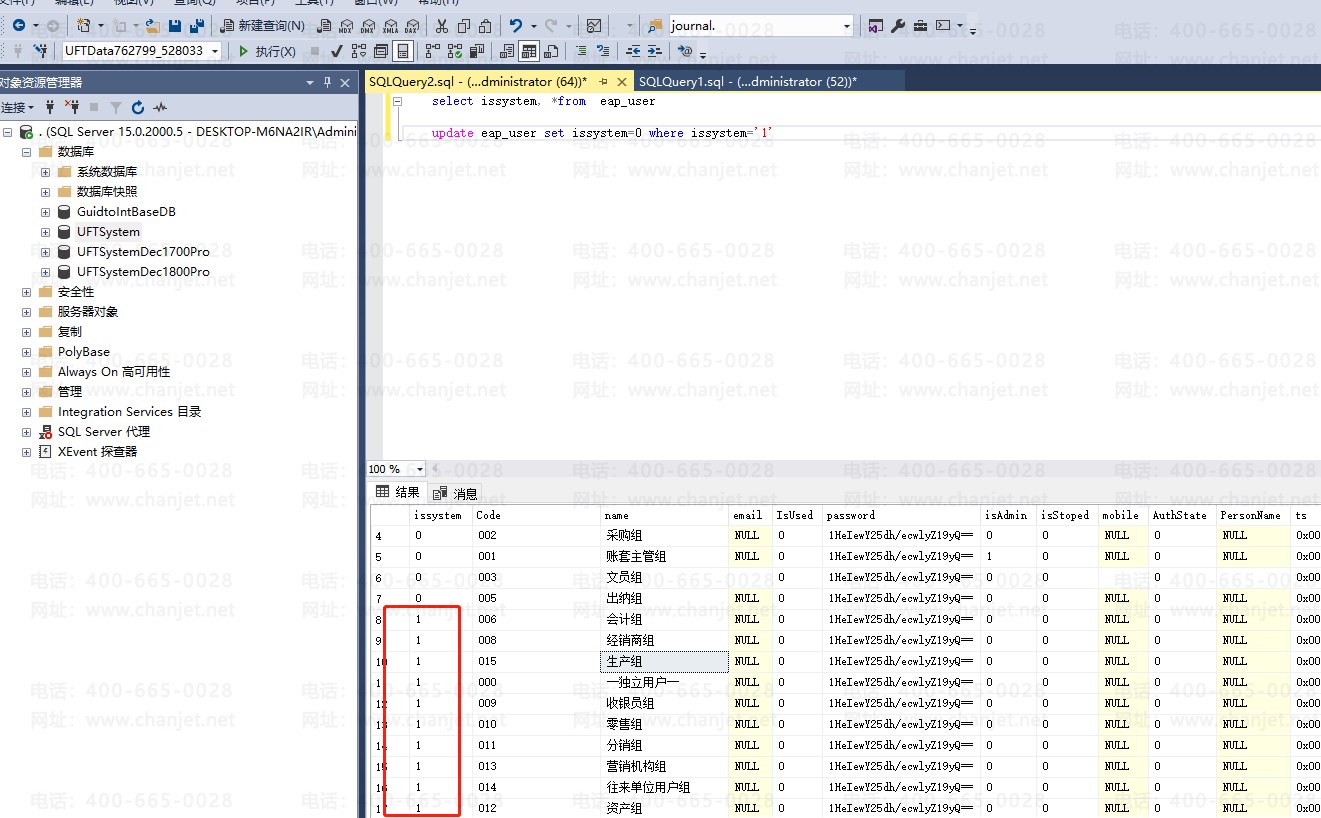The height and width of the screenshot is (818, 1321).
Task: Expand the 安全性 folder node
Action: tap(27, 292)
